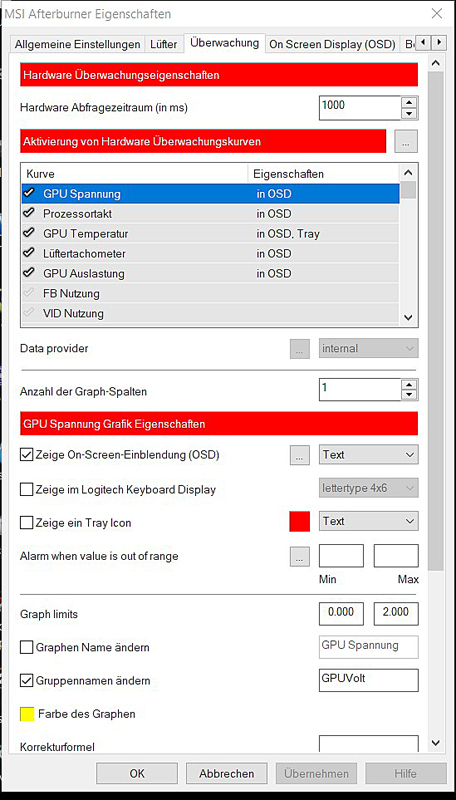
Task: Click the Eigenschaften column header
Action: (324, 174)
